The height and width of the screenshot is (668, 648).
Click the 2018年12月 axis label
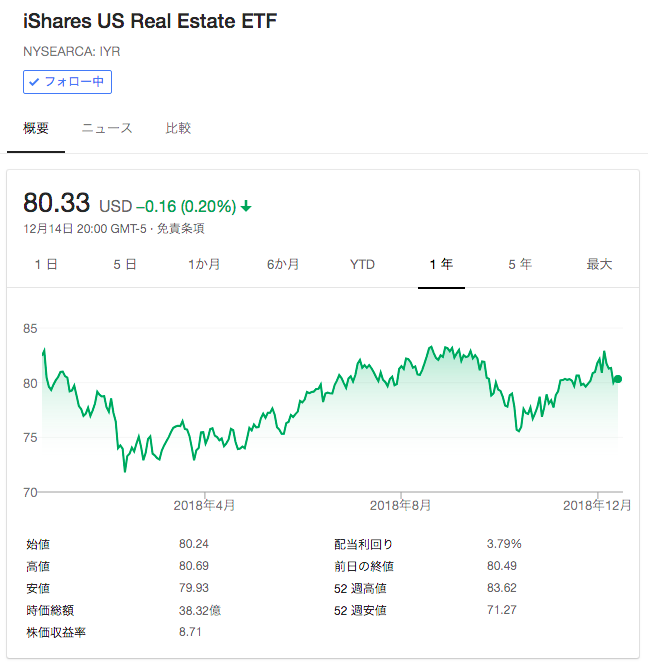click(x=597, y=505)
